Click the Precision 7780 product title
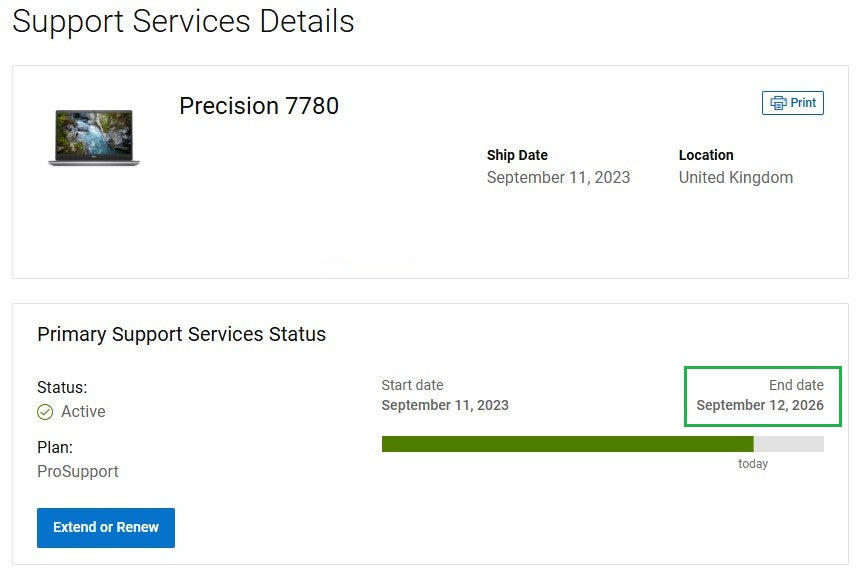This screenshot has width=865, height=573. coord(259,106)
